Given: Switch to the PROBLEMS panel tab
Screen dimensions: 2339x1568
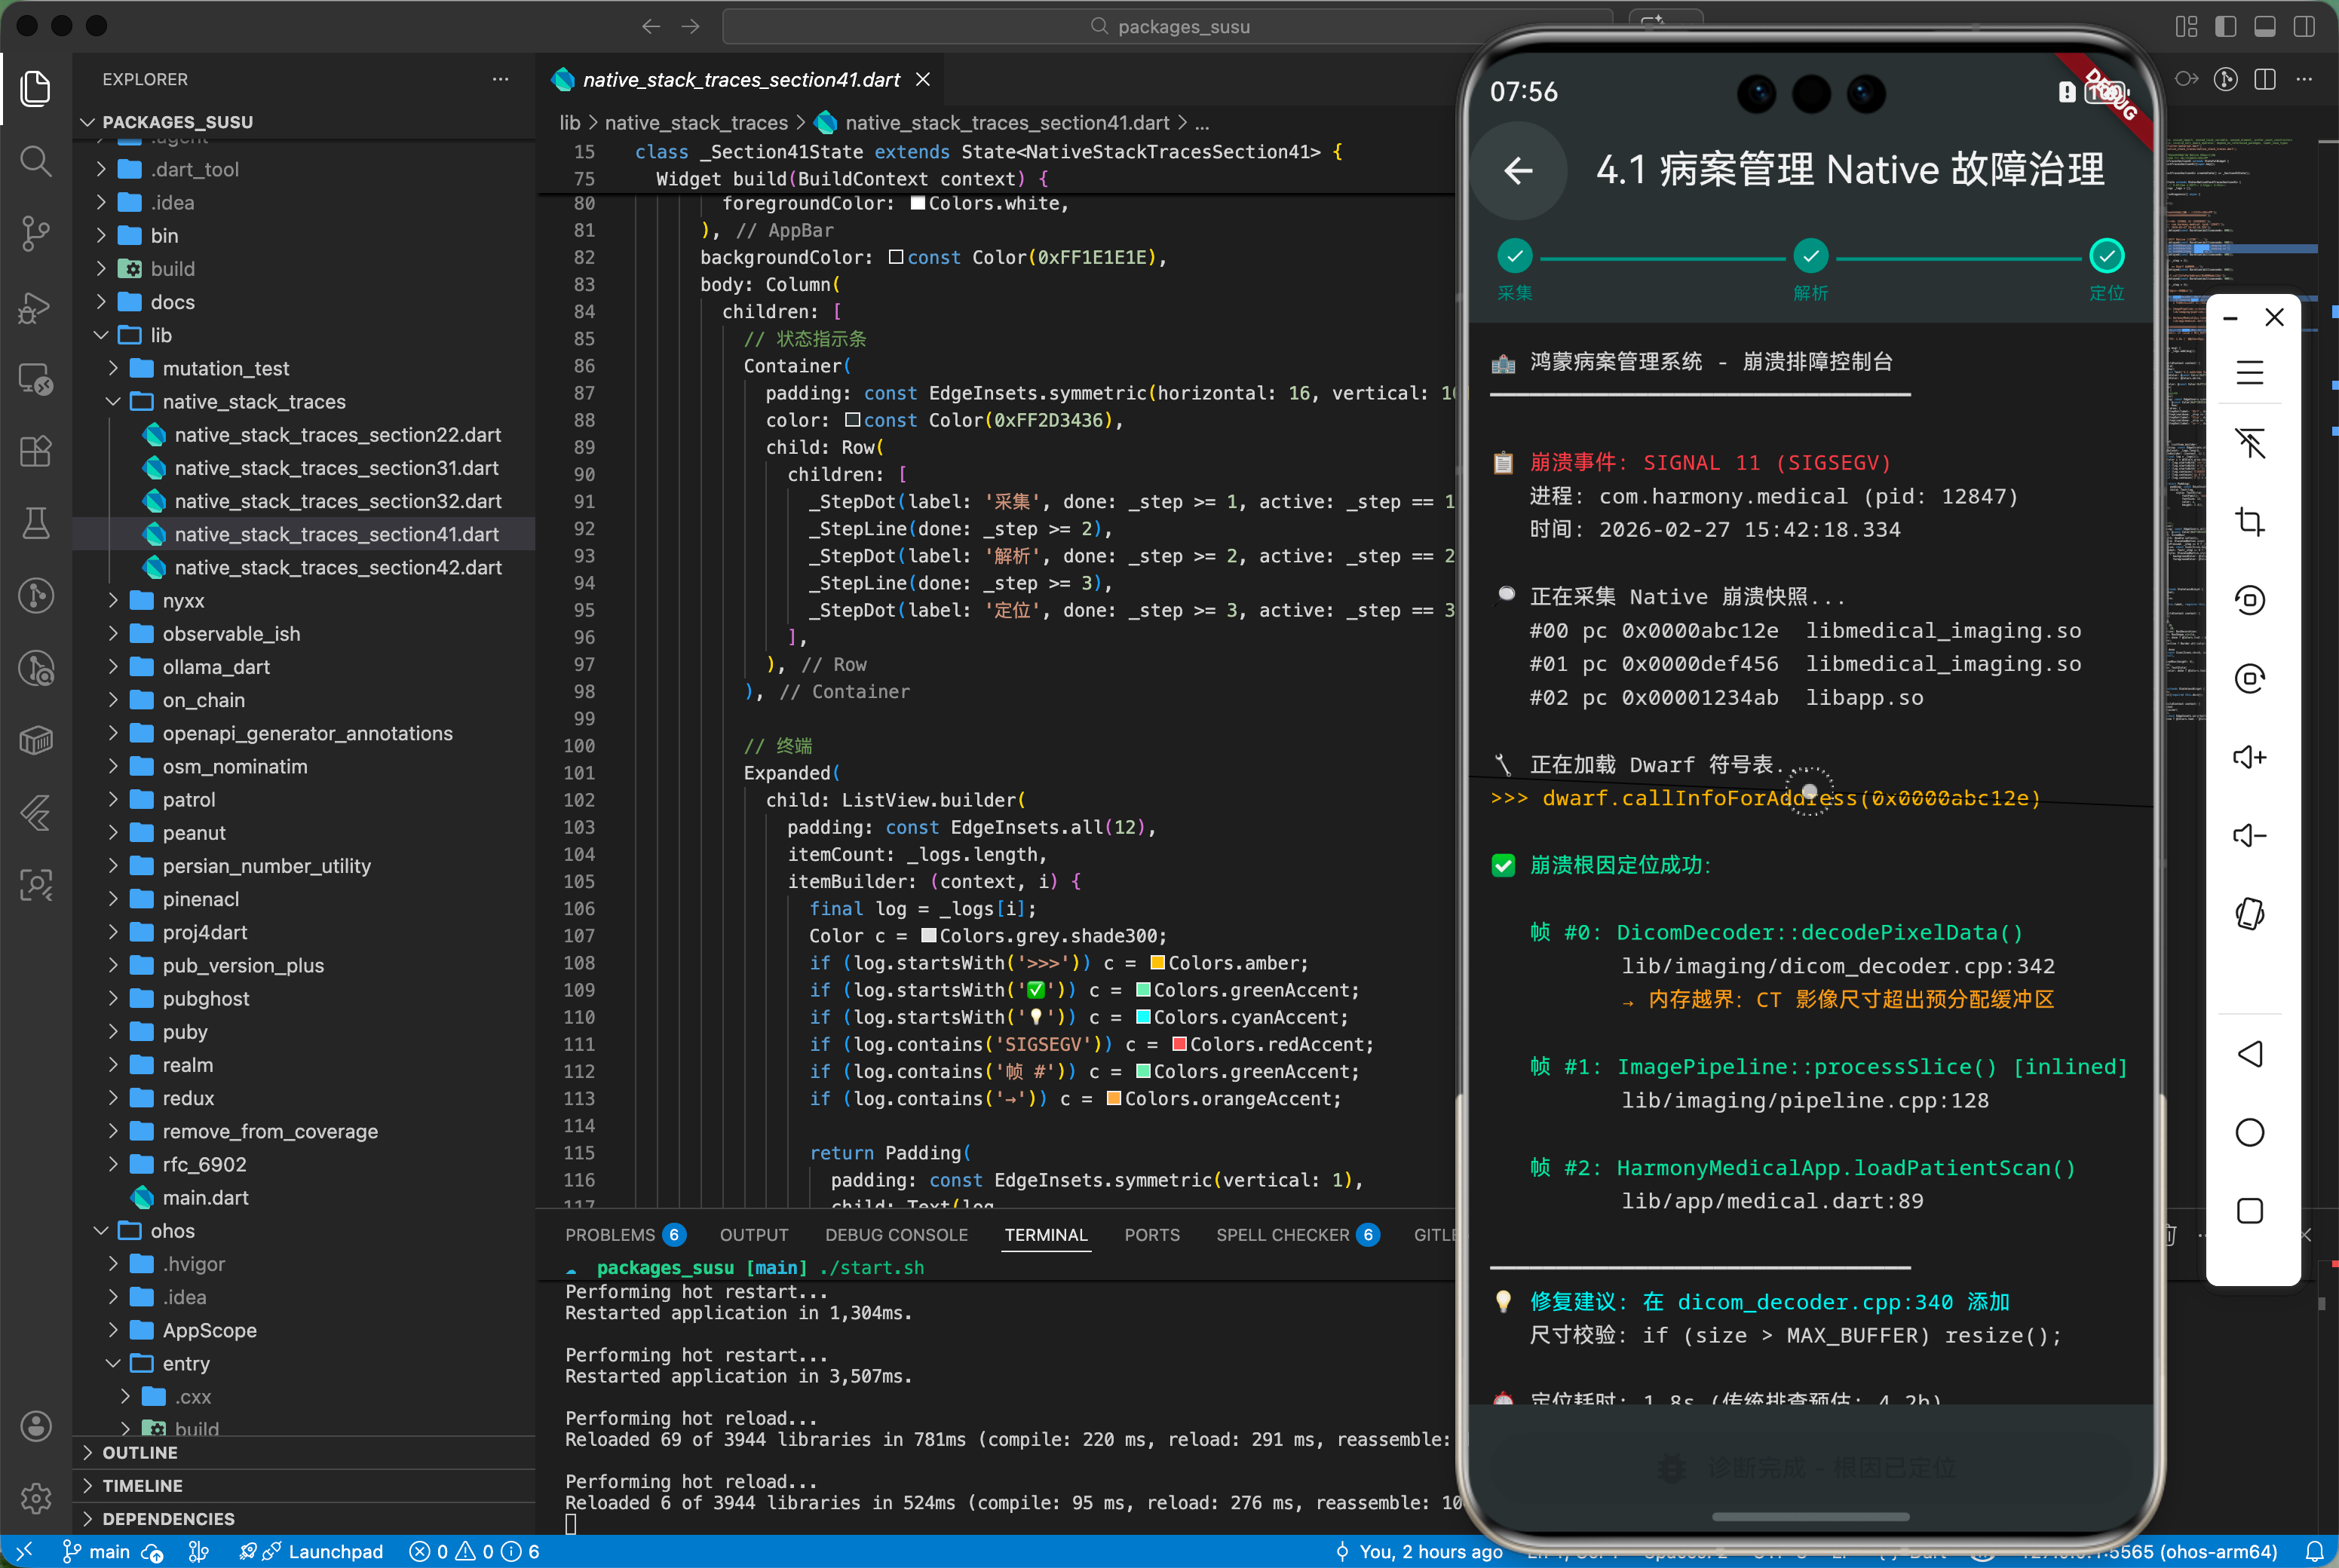Looking at the screenshot, I should [610, 1235].
